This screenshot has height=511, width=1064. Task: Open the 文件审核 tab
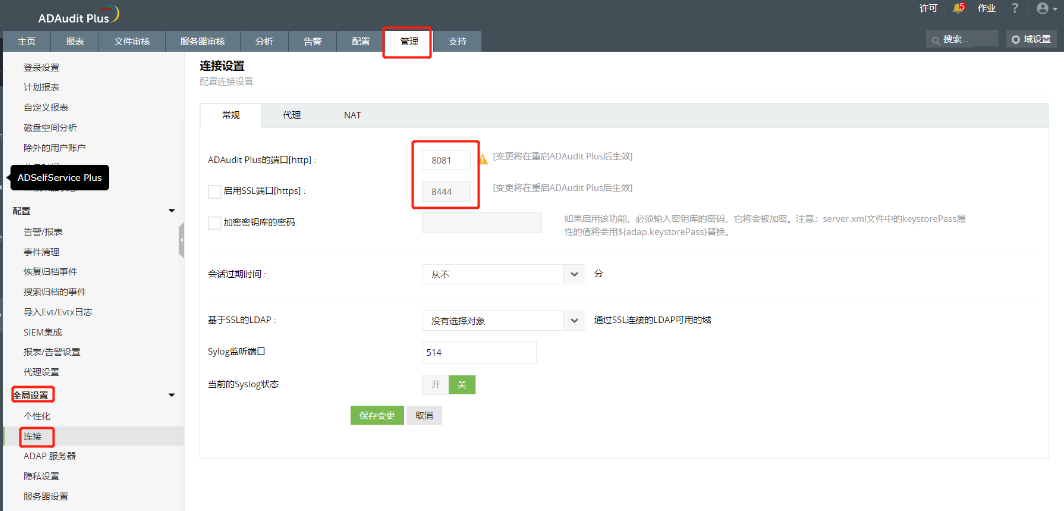(x=132, y=41)
